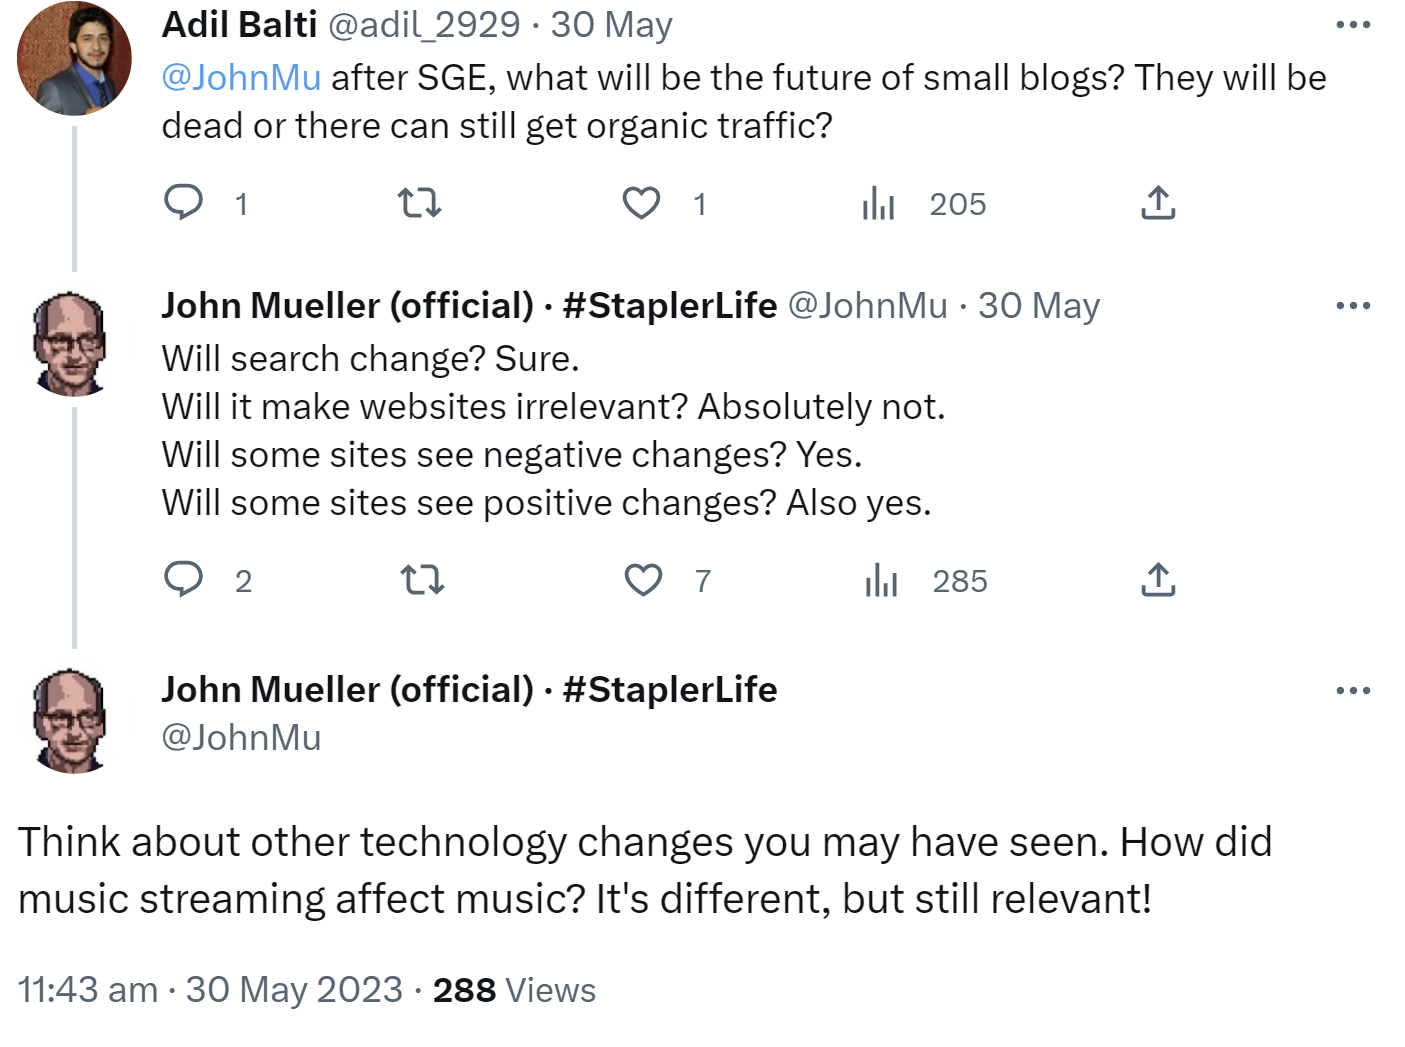Open Adil Balti's profile name
This screenshot has width=1405, height=1047.
coord(240,23)
